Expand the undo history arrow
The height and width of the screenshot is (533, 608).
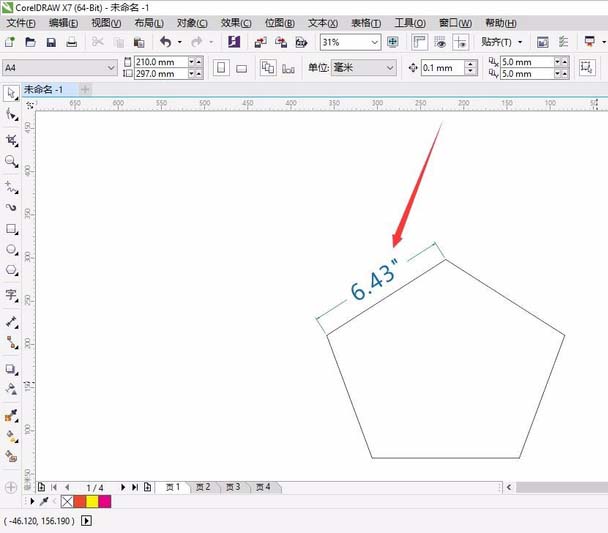180,42
